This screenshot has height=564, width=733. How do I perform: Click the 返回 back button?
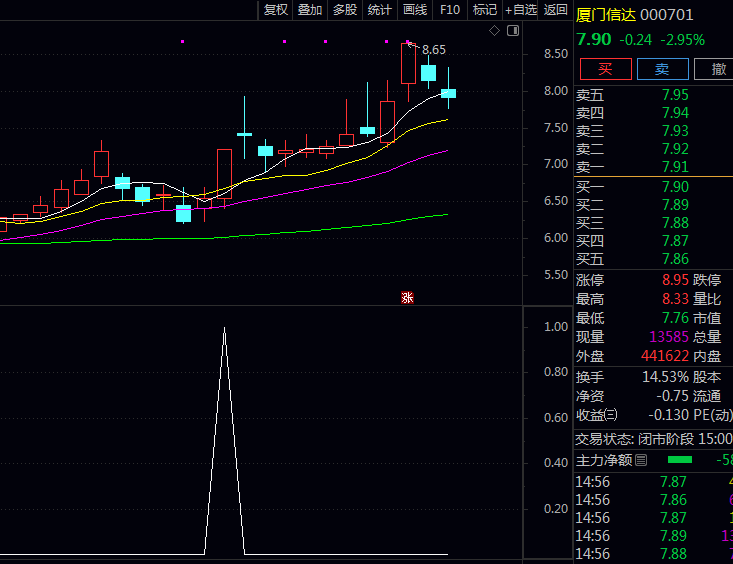click(556, 10)
